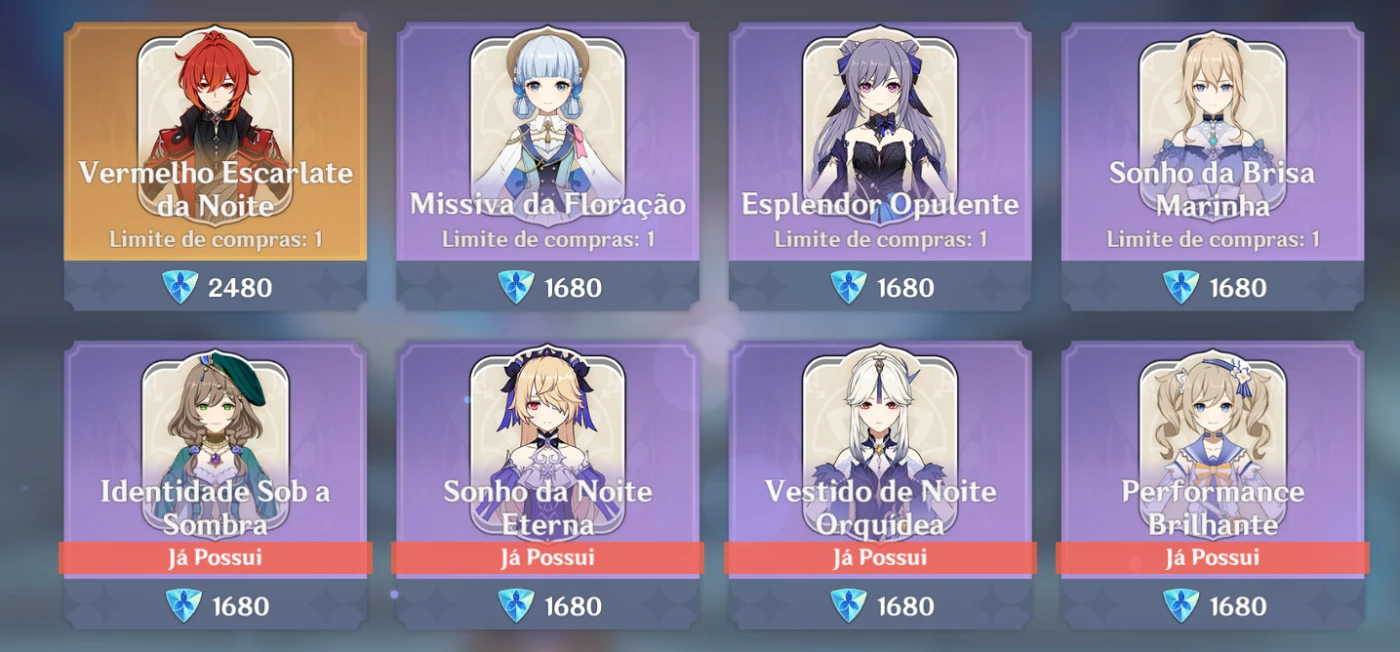Click the 2480 price bar for Diluc outfit
Screen dimensions: 1400x652
point(215,286)
